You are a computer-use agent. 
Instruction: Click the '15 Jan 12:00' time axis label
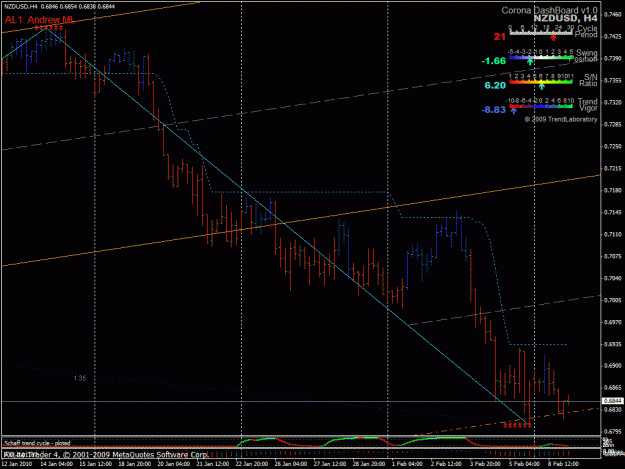pyautogui.click(x=96, y=464)
